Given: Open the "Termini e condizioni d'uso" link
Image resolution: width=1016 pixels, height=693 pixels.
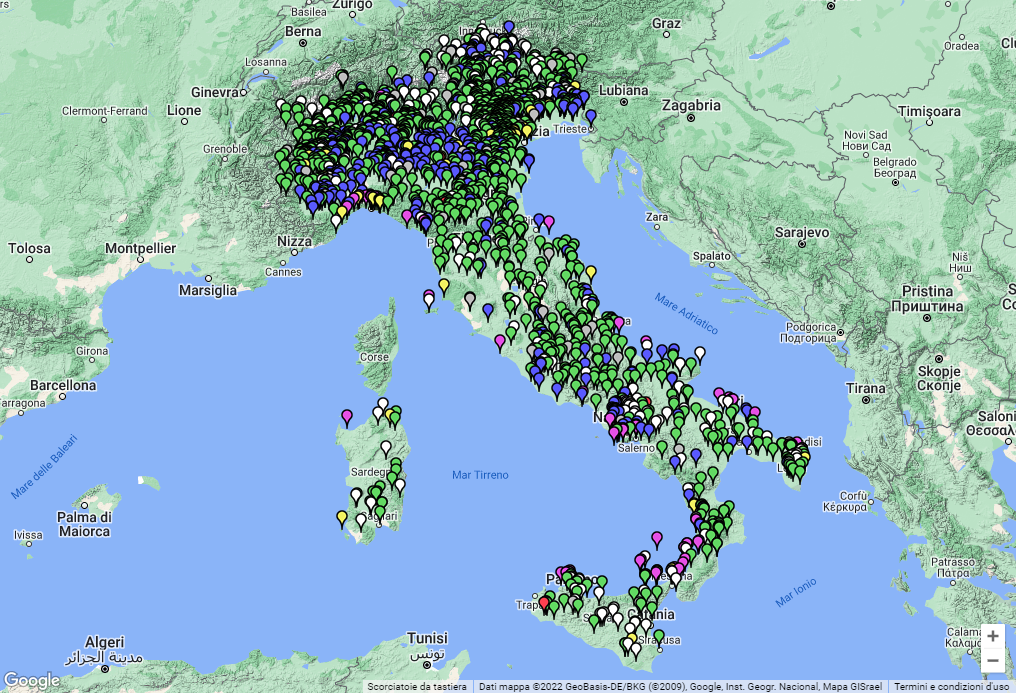Looking at the screenshot, I should coord(947,687).
